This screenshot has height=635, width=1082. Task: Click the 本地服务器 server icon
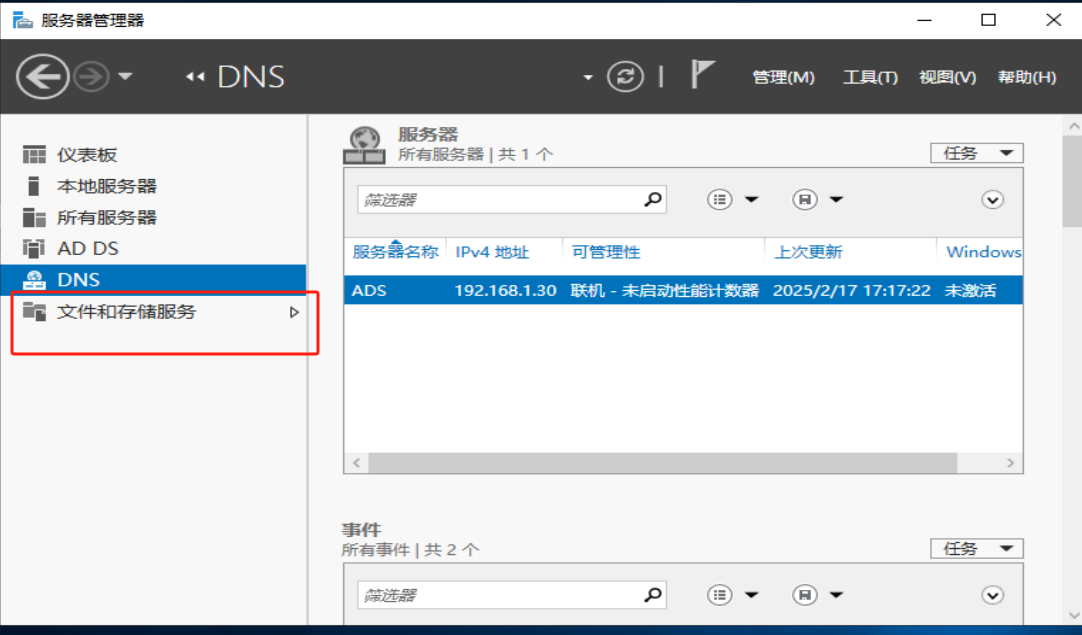33,186
